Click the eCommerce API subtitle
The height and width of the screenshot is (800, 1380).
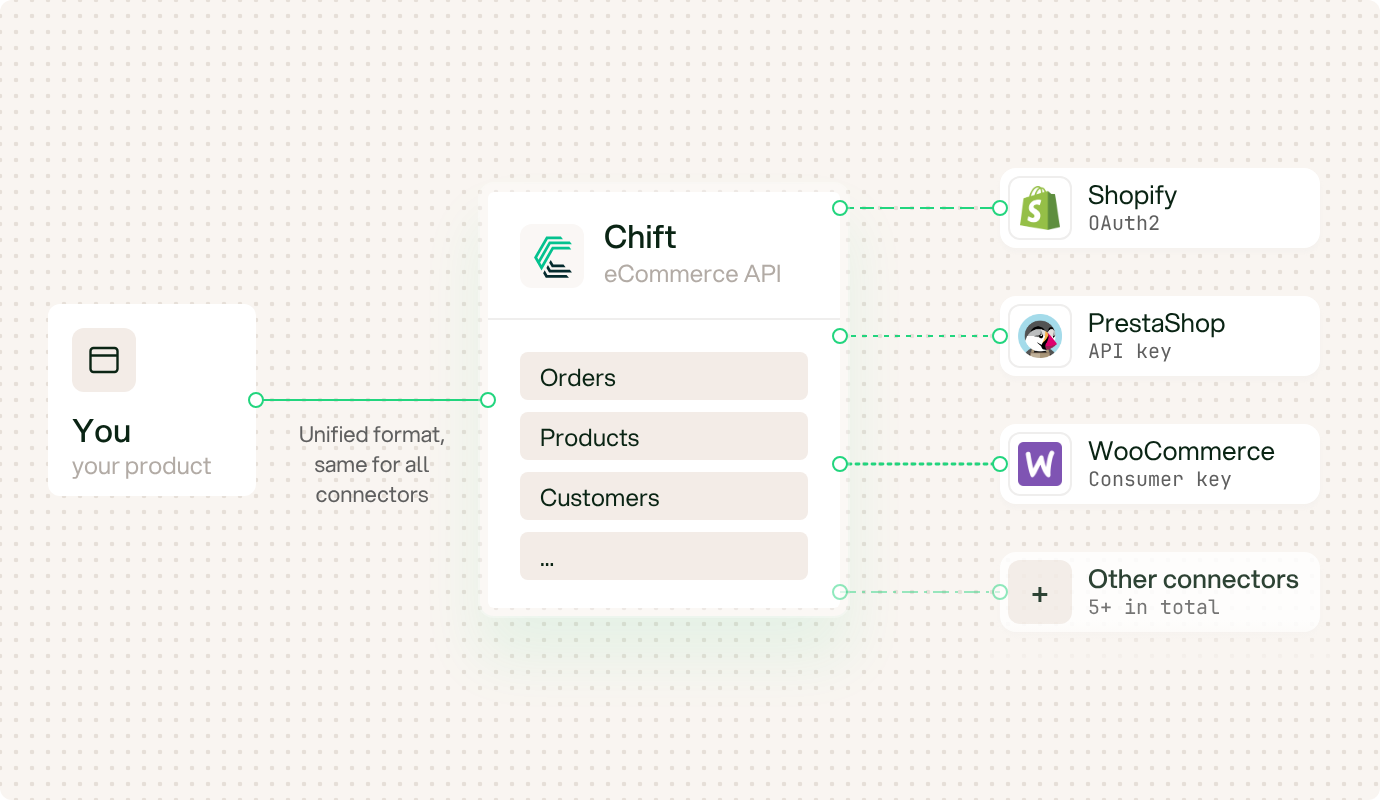click(x=692, y=274)
